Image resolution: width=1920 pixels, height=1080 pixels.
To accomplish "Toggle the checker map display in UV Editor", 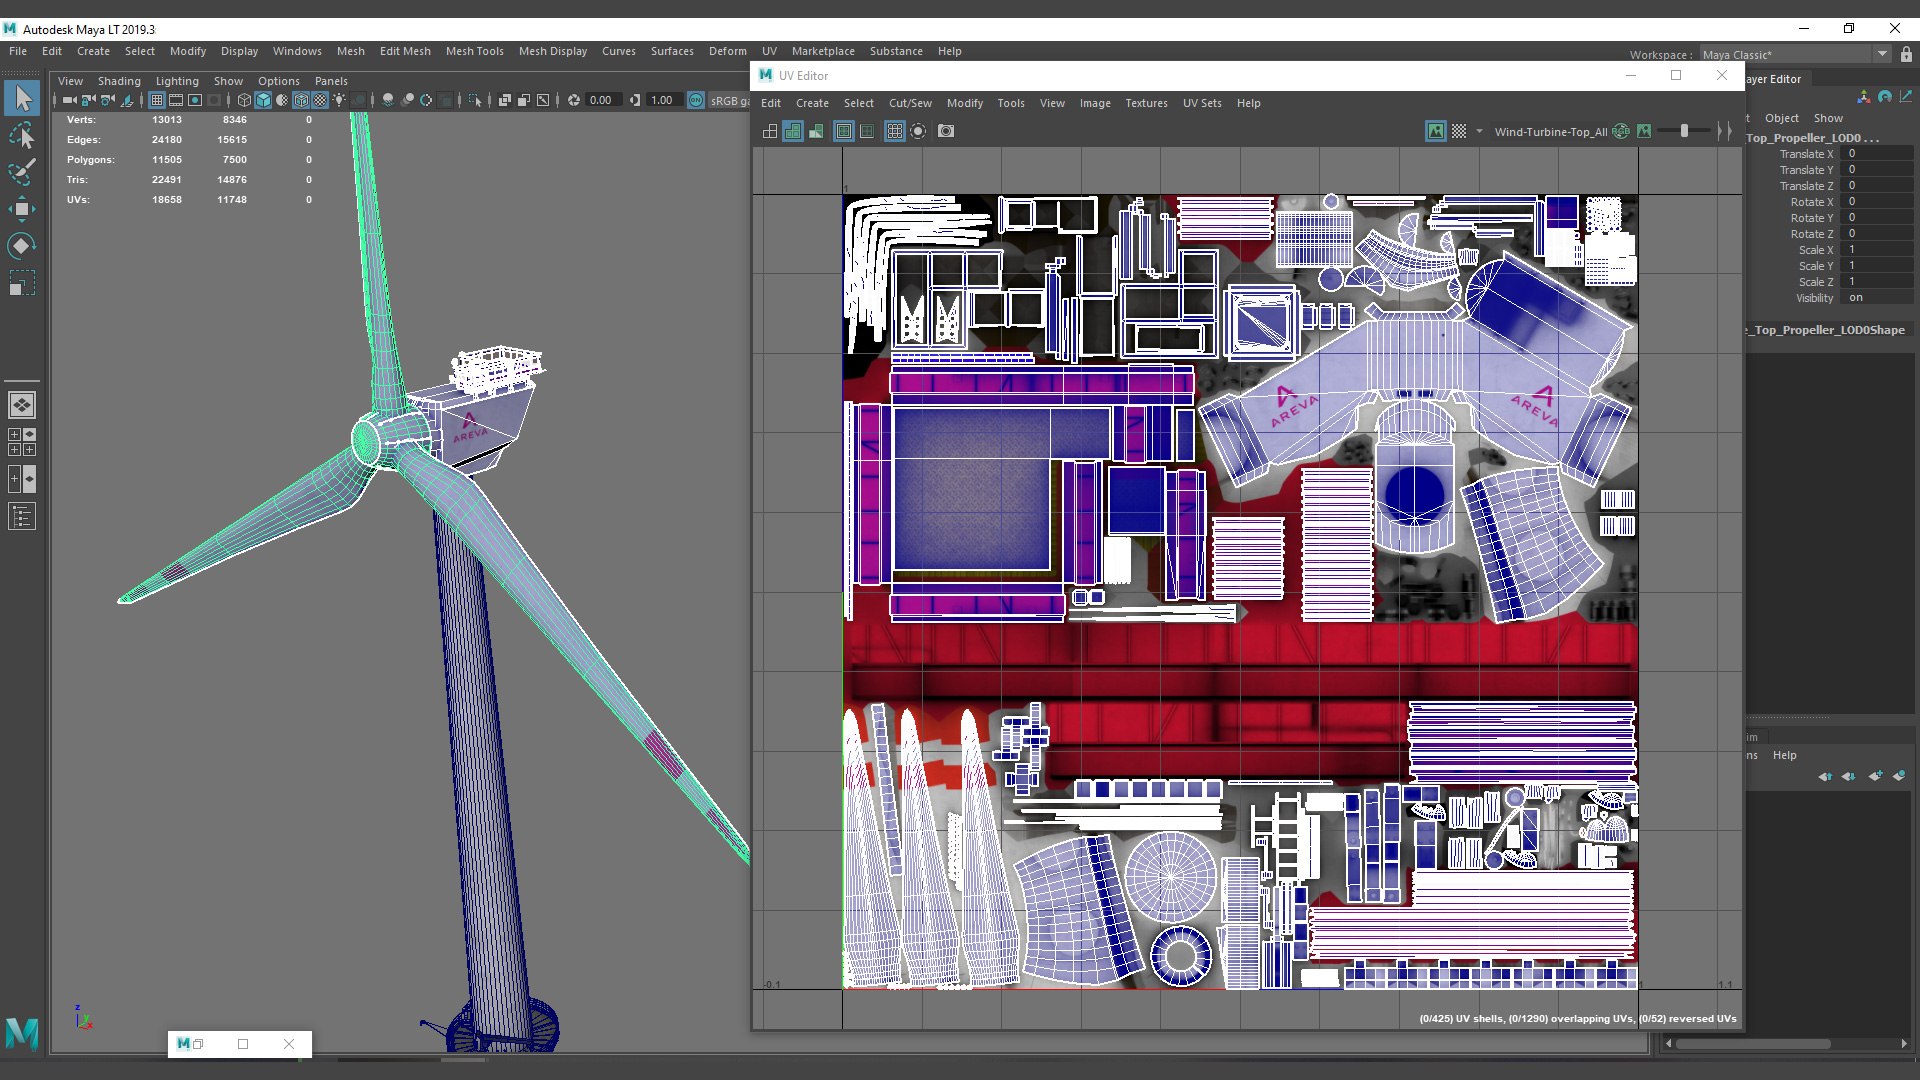I will click(1459, 131).
